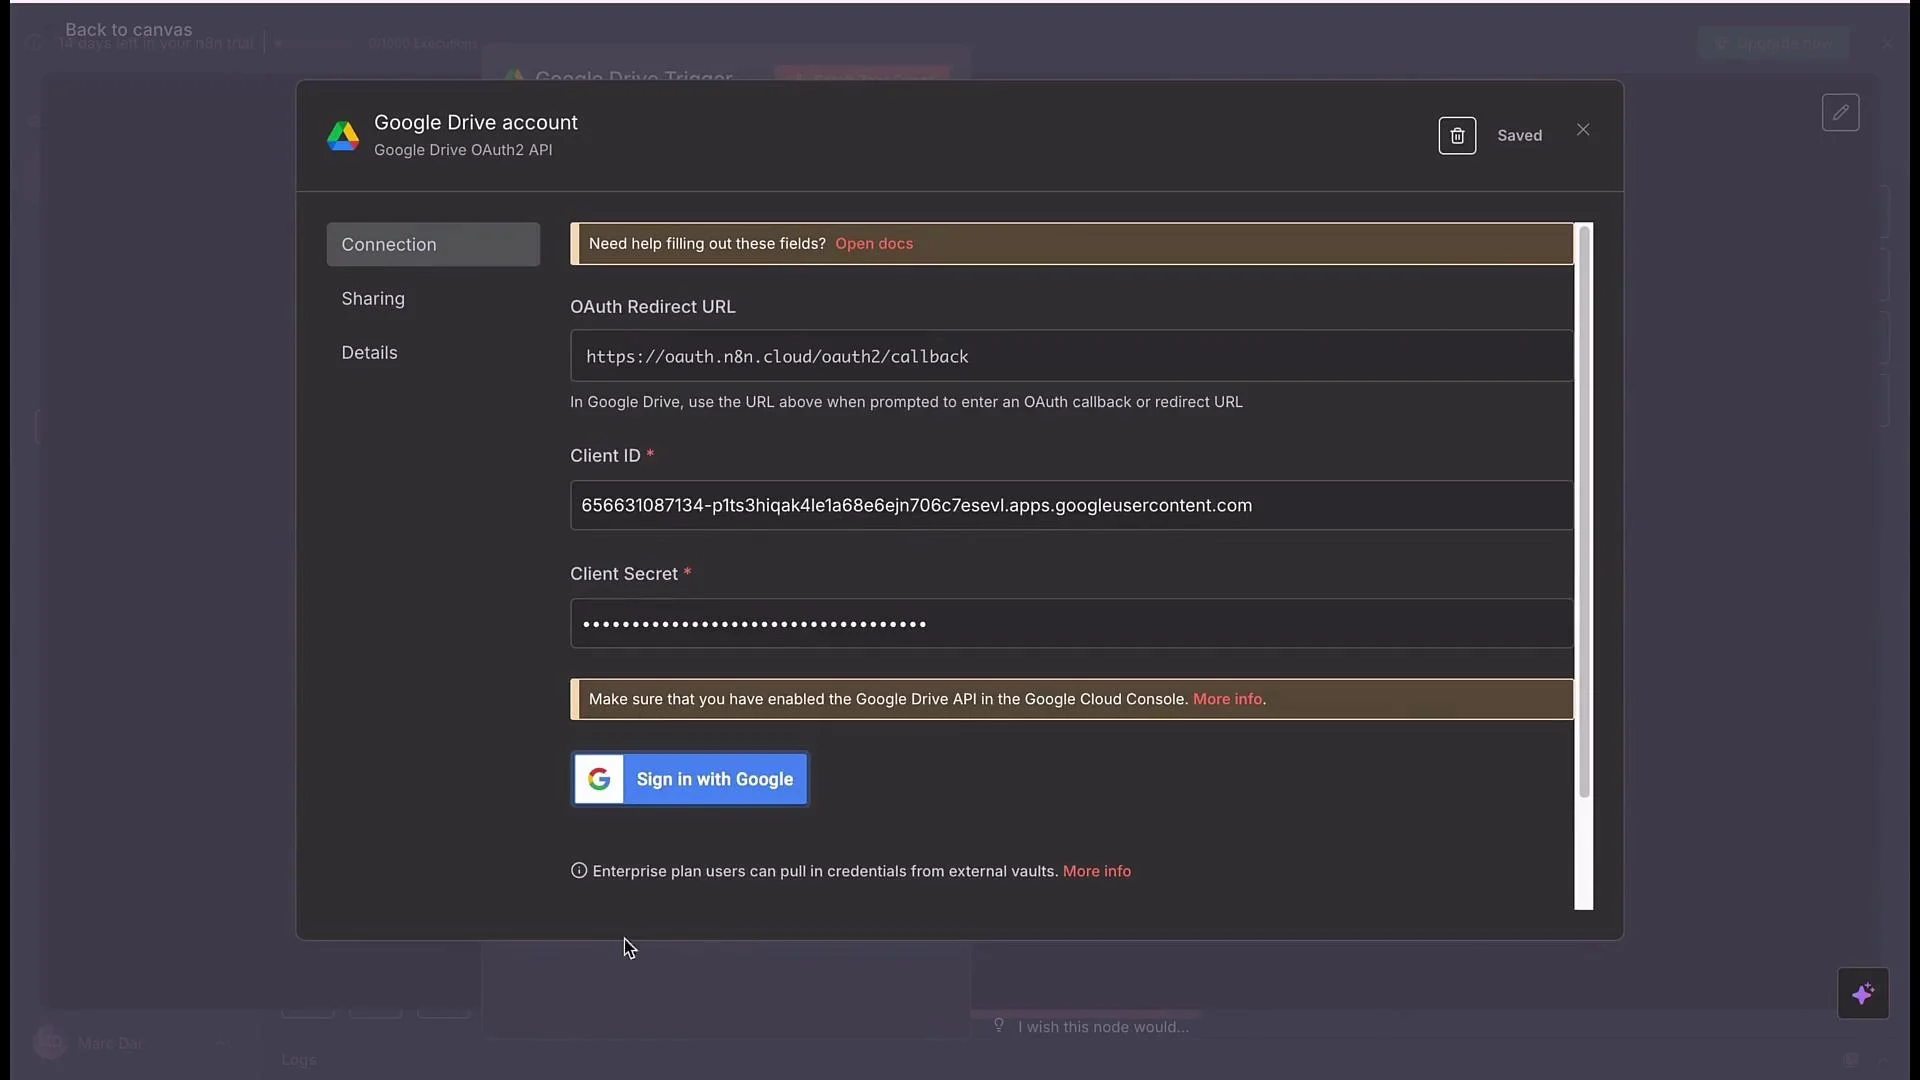
Task: Click the Client Secret input field
Action: point(1071,624)
